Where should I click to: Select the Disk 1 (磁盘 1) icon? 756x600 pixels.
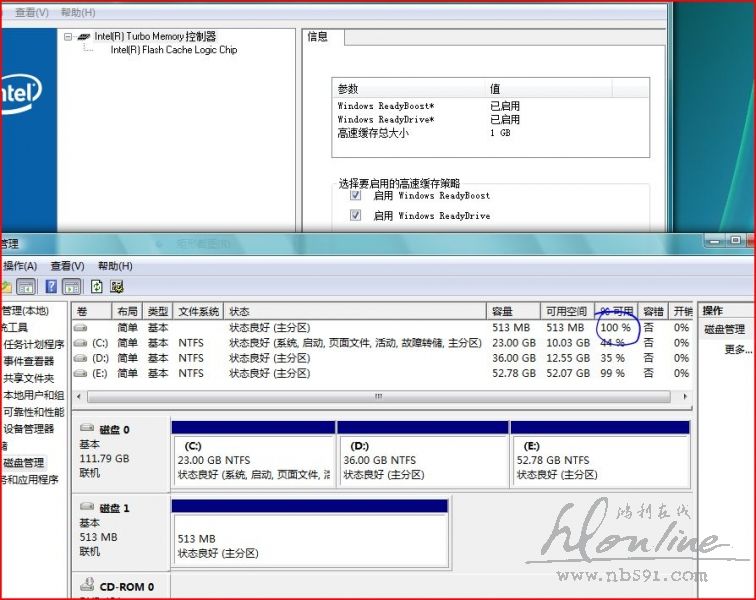(87, 508)
